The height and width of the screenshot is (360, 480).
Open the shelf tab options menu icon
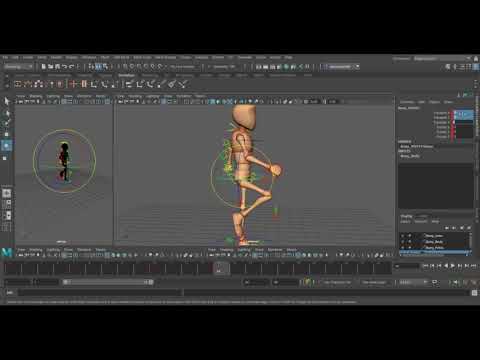pyautogui.click(x=7, y=76)
